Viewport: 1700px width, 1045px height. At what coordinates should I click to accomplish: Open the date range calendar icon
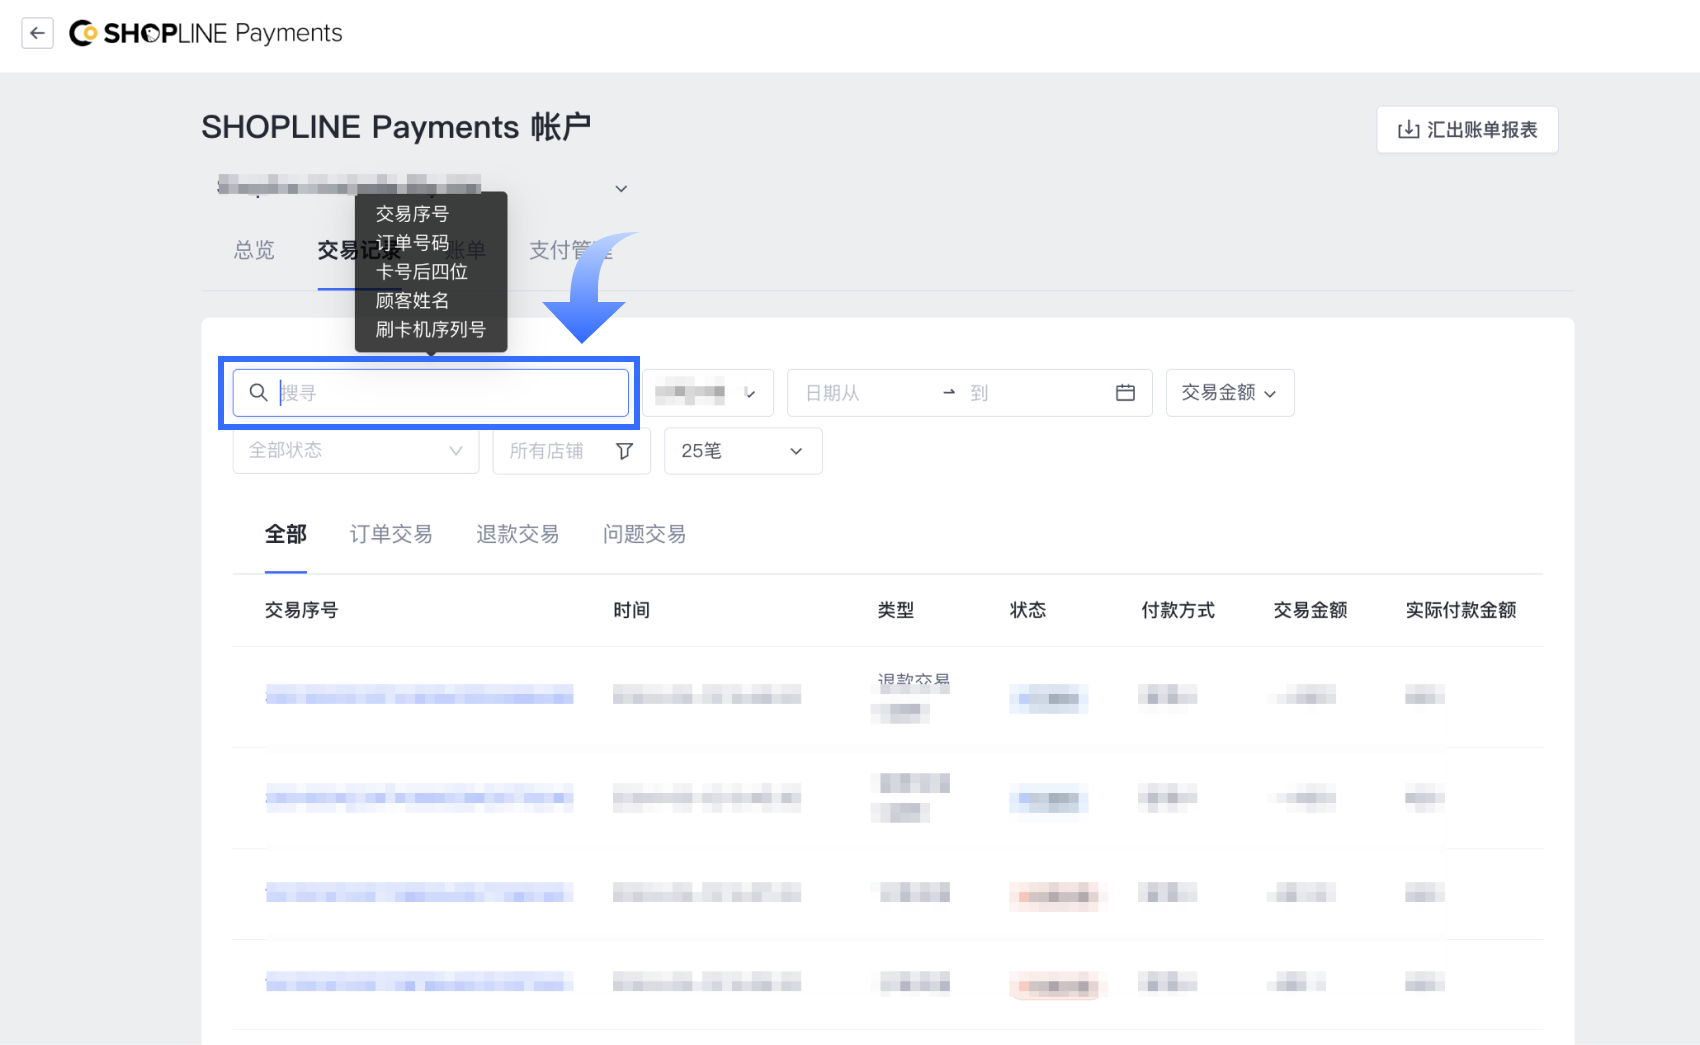click(1125, 393)
